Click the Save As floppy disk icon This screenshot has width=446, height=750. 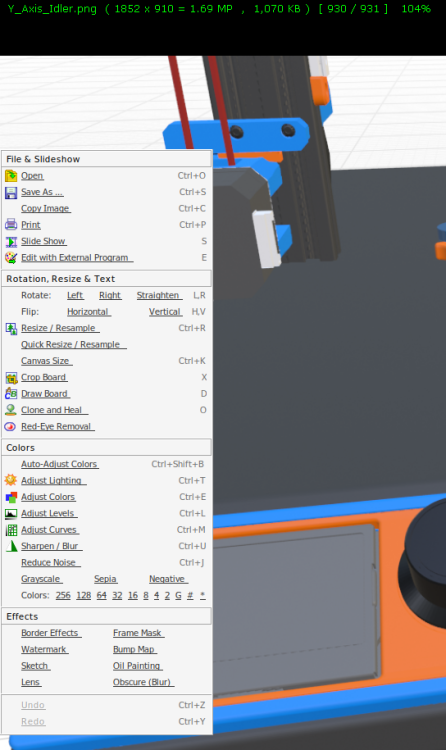11,192
